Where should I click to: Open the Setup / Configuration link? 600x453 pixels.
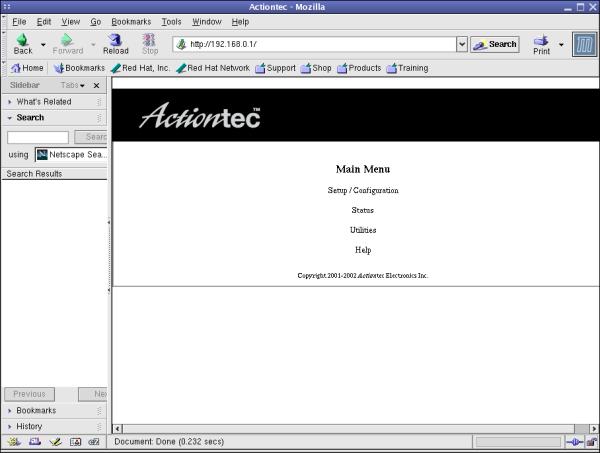tap(363, 190)
